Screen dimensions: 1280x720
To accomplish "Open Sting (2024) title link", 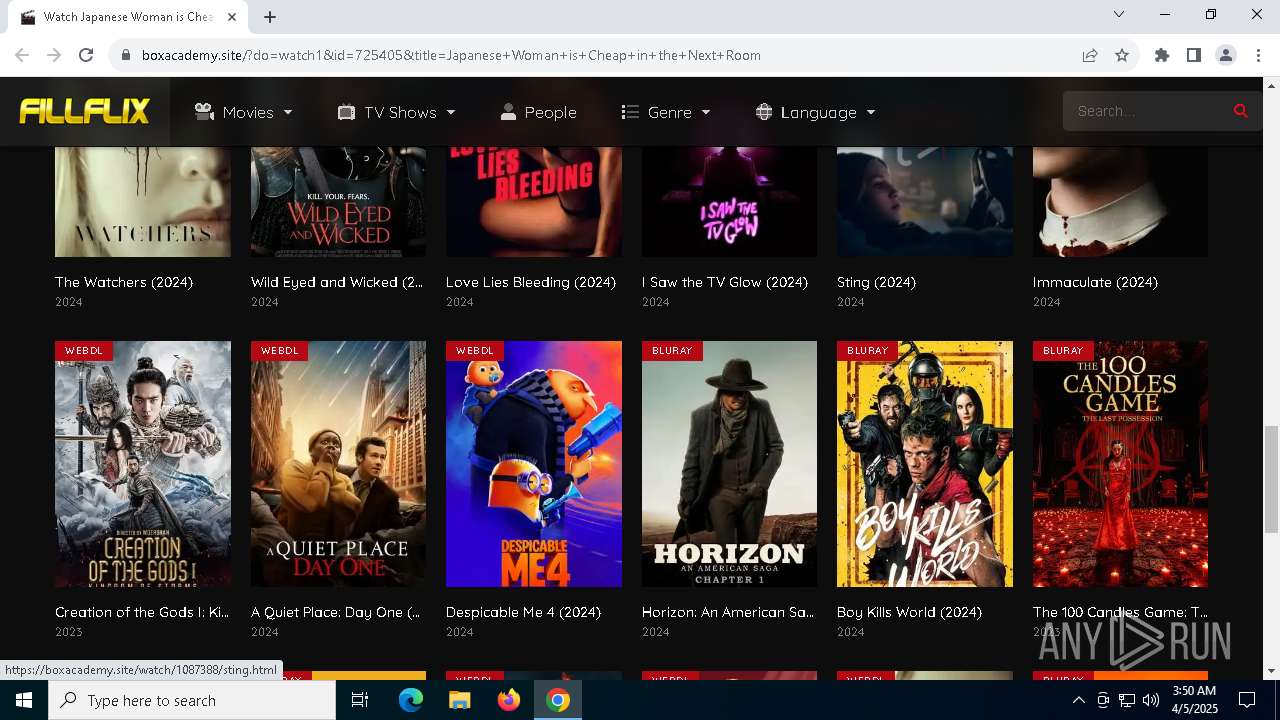I will (x=876, y=282).
